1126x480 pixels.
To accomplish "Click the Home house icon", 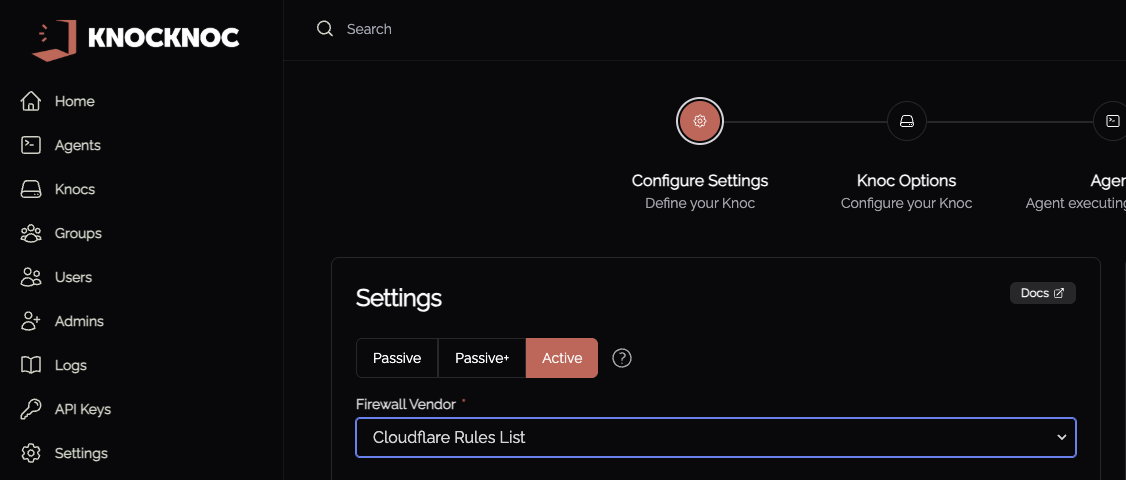I will 31,101.
